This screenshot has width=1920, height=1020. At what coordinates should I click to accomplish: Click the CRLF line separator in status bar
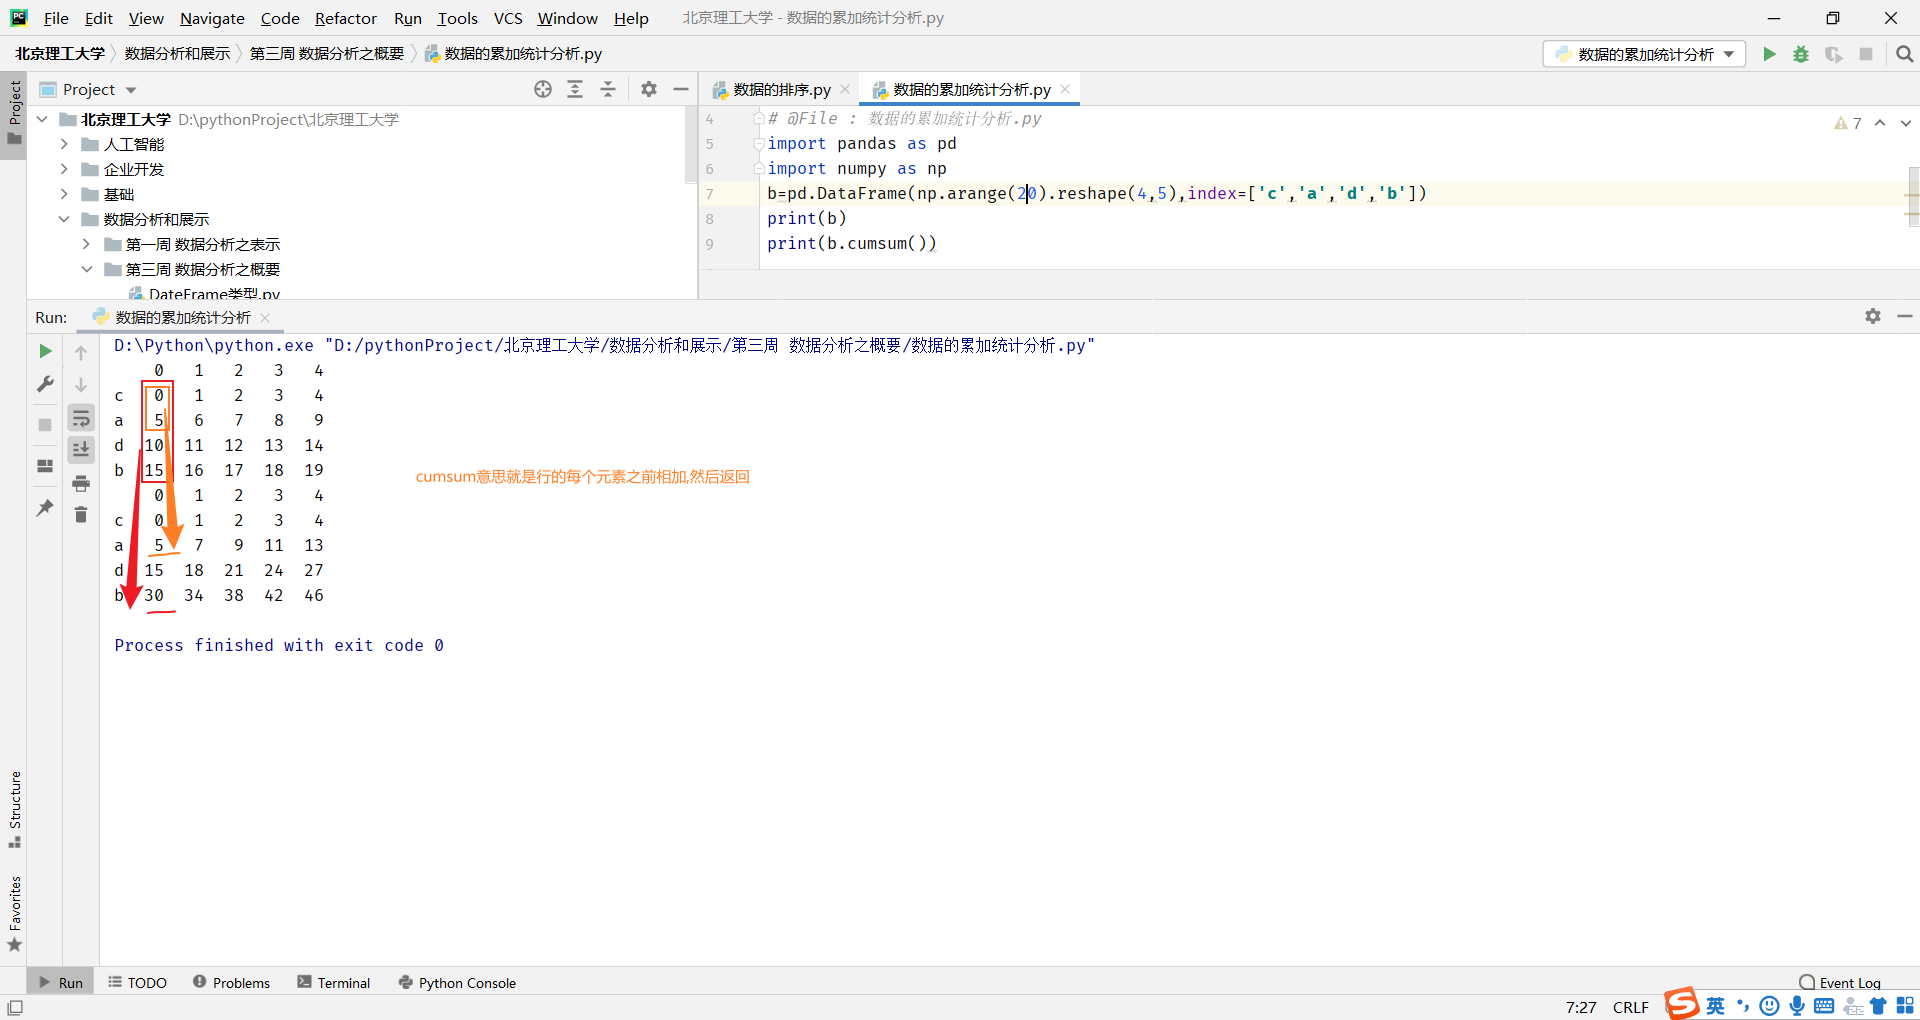[1630, 1007]
